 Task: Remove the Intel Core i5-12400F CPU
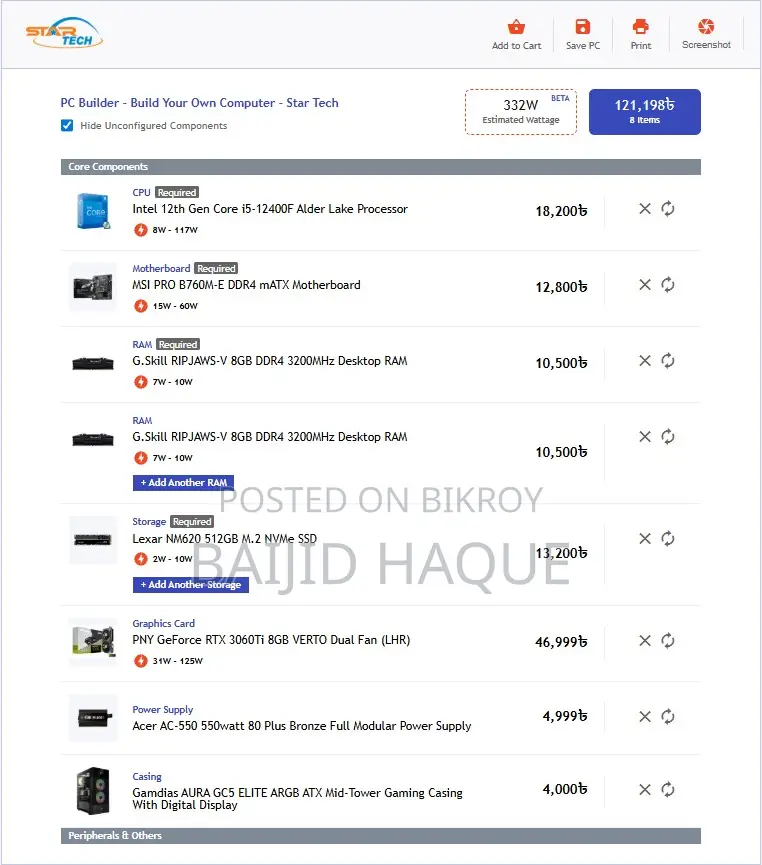tap(644, 209)
